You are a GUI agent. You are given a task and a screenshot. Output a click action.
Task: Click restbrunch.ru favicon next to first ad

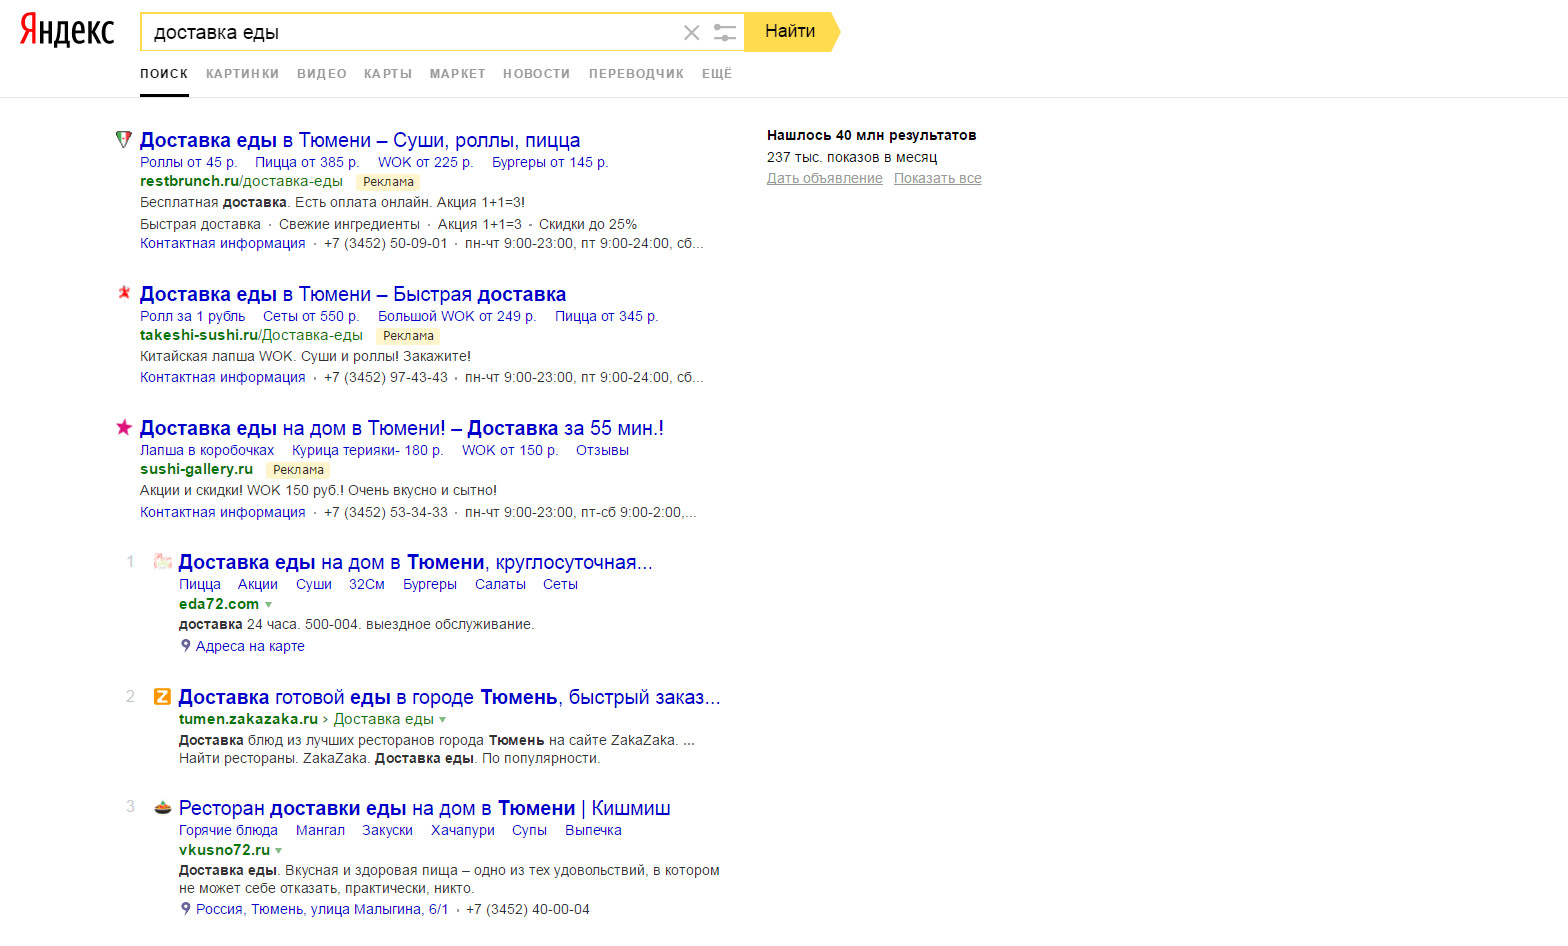(x=124, y=139)
